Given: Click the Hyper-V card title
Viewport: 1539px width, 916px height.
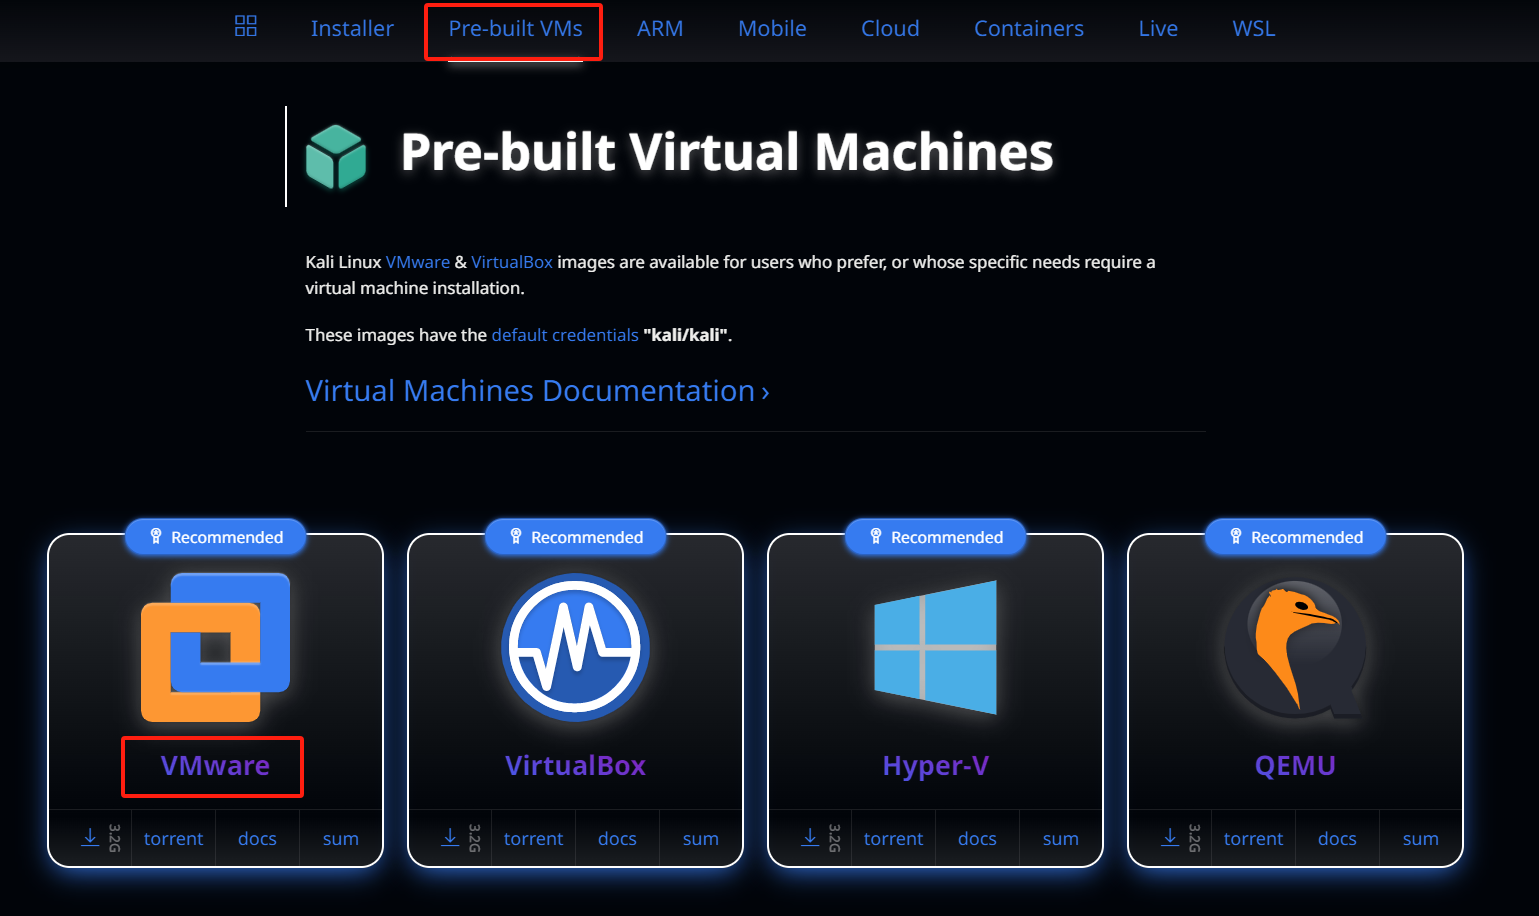Looking at the screenshot, I should point(935,766).
